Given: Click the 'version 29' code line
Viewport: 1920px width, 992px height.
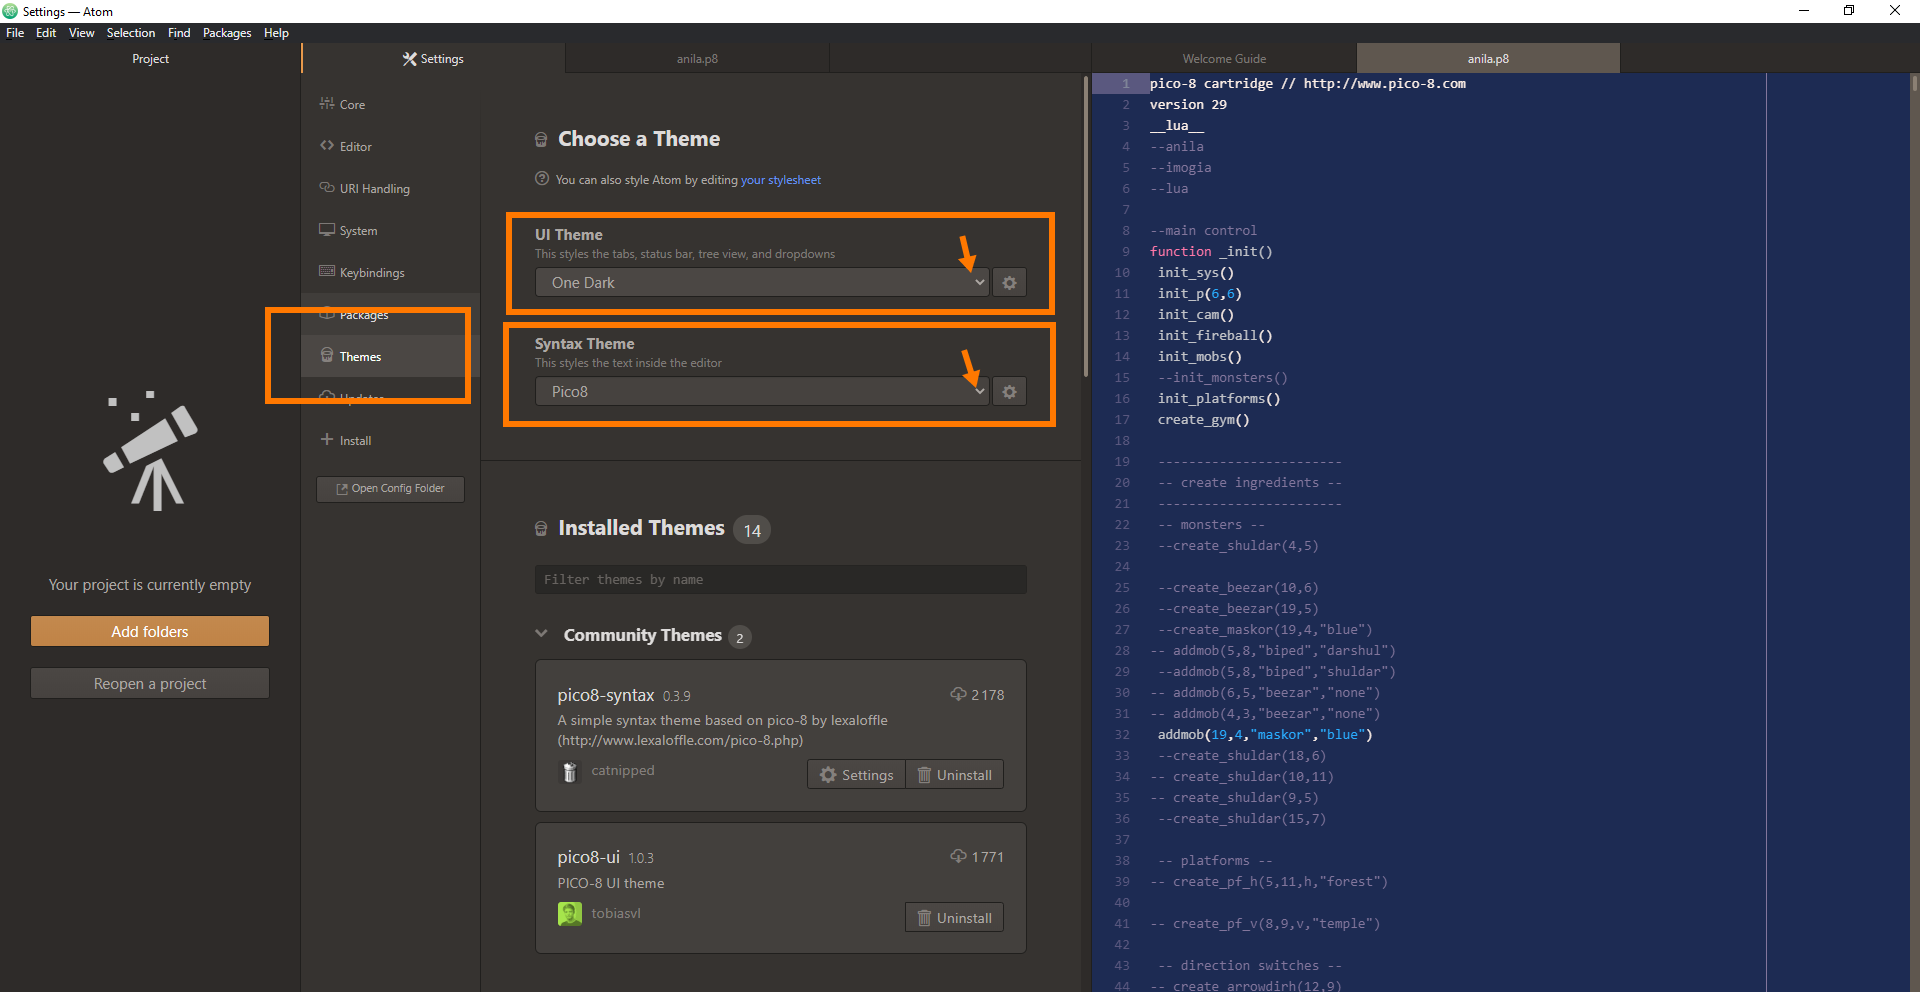Looking at the screenshot, I should [1188, 105].
